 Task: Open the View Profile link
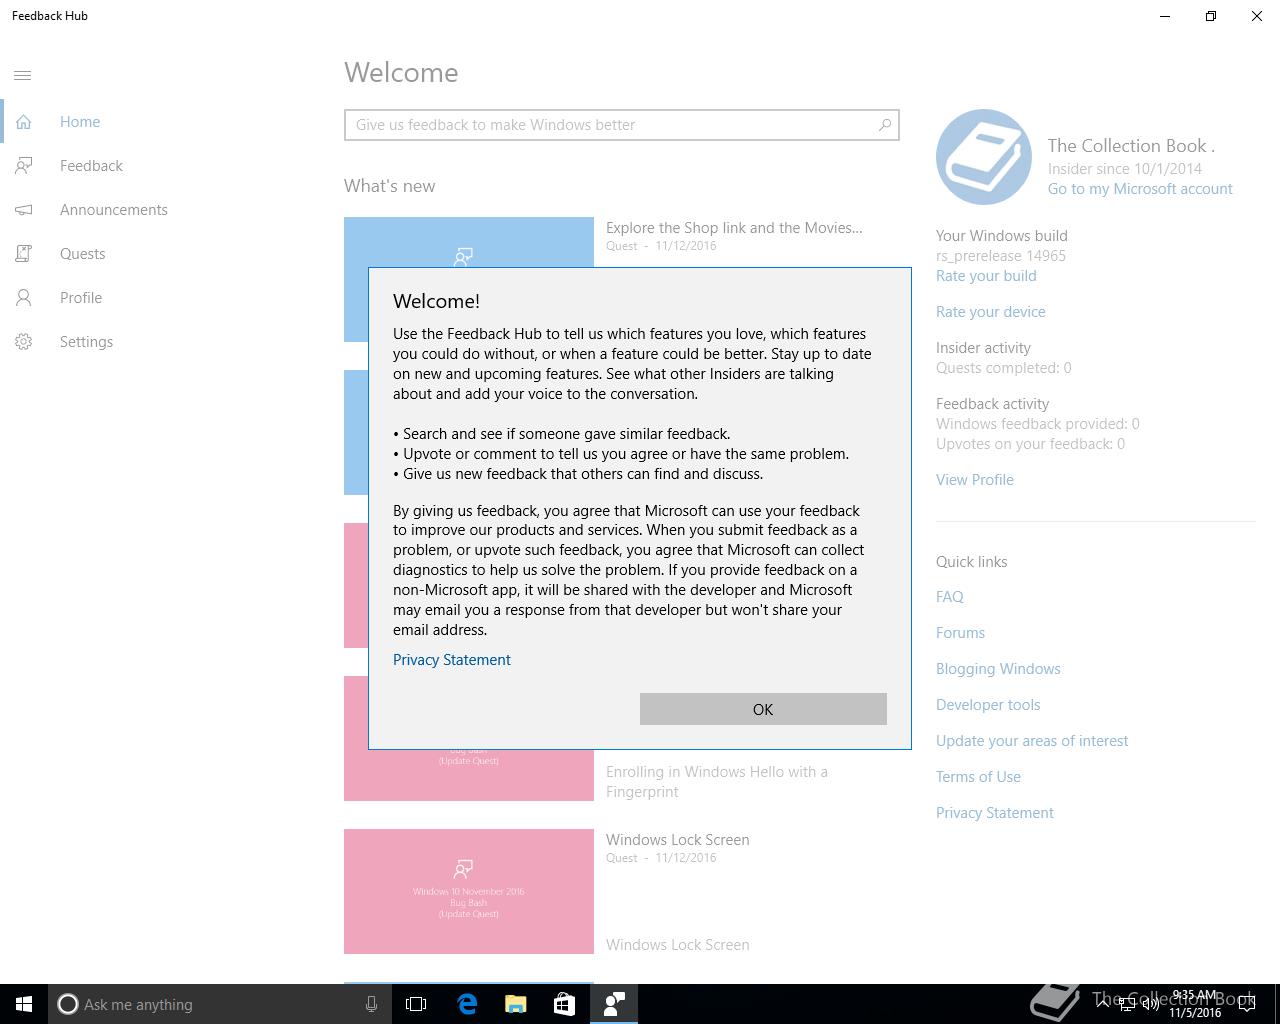click(975, 480)
